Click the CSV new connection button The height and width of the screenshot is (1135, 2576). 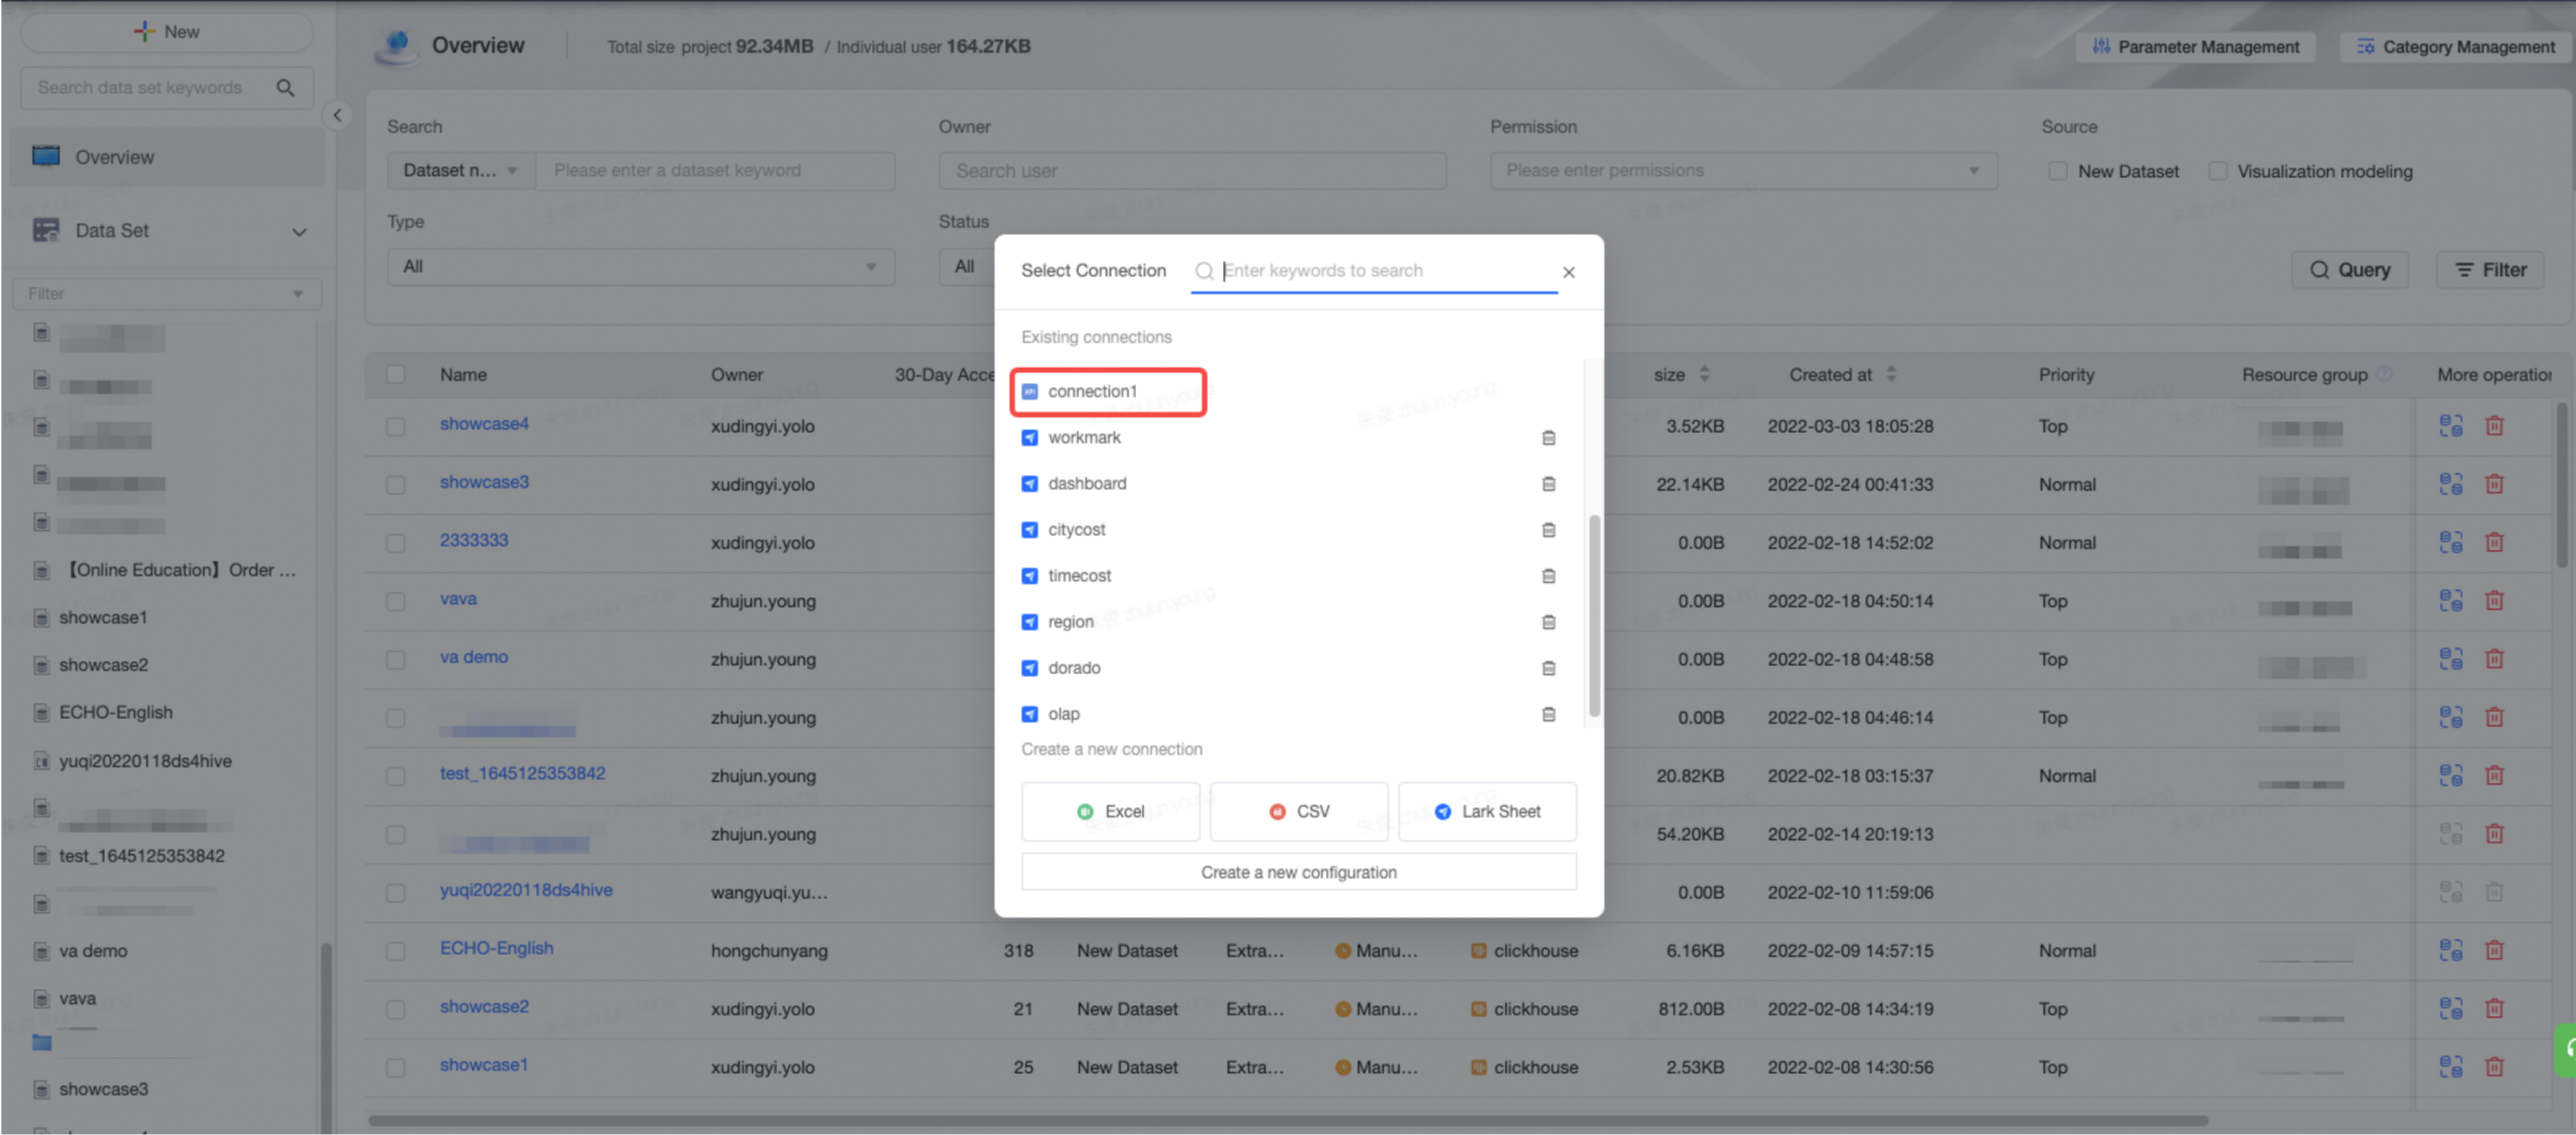pos(1298,811)
